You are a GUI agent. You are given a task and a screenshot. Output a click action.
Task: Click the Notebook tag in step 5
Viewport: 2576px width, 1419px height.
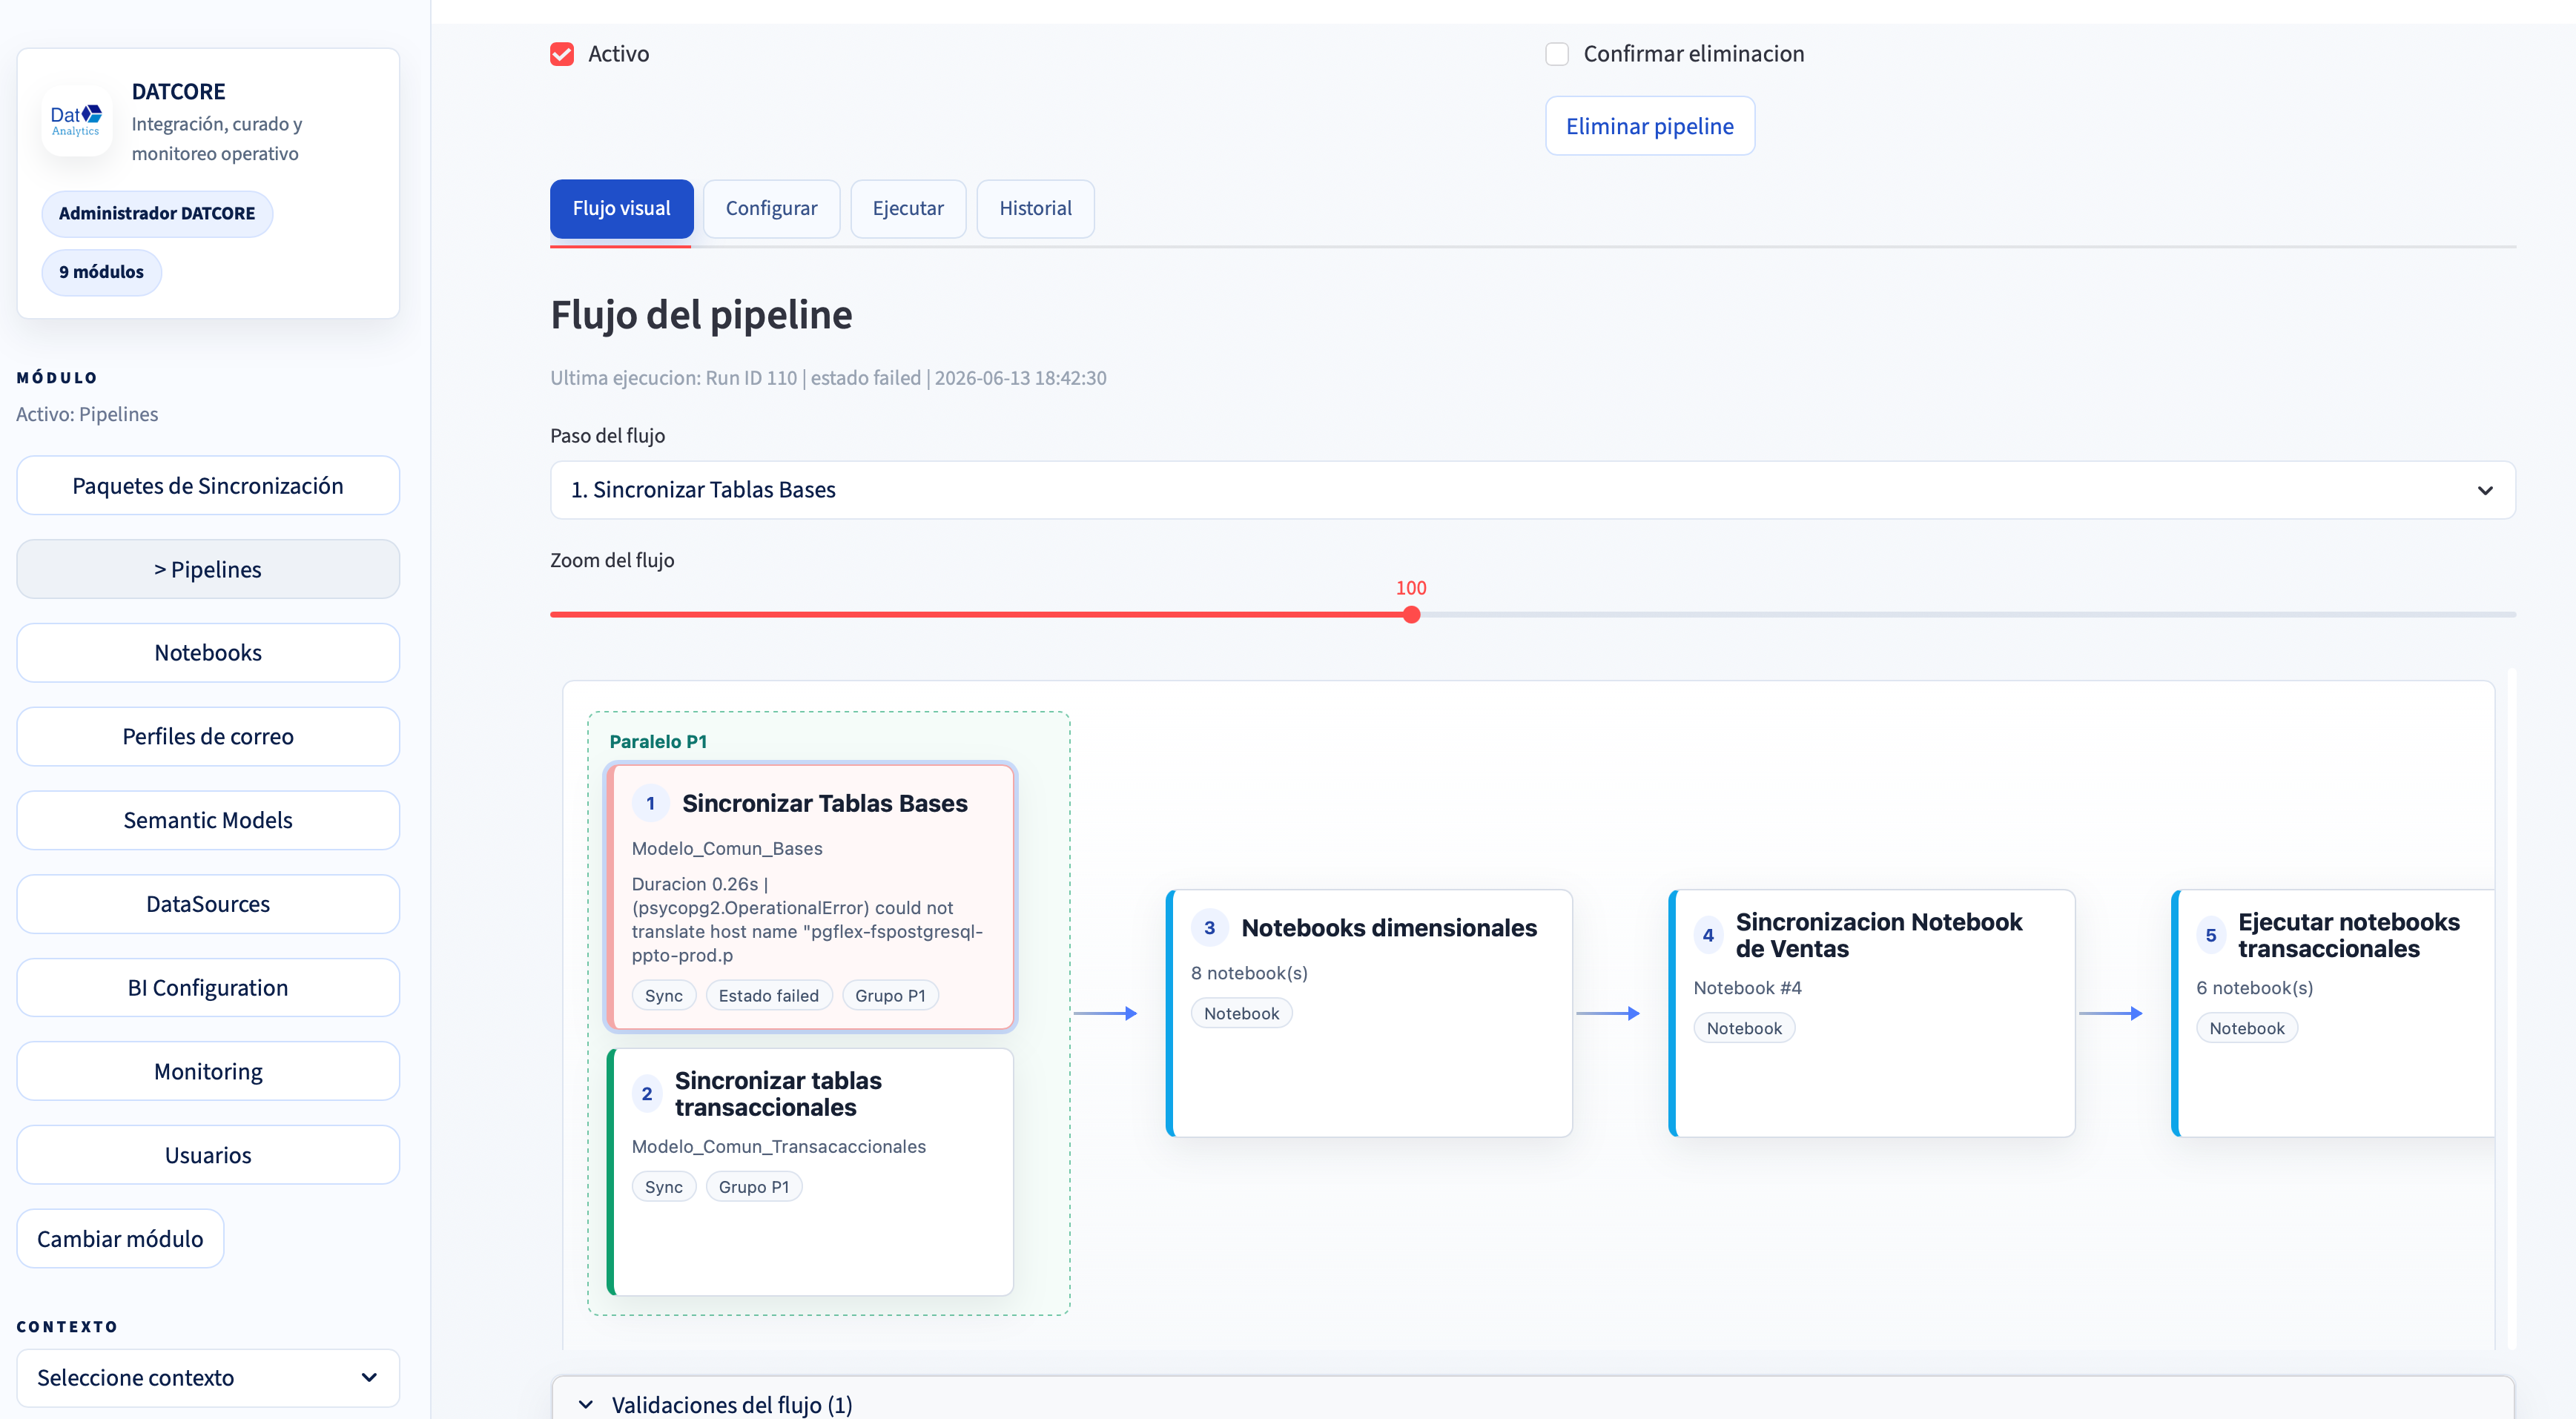pyautogui.click(x=2247, y=1029)
